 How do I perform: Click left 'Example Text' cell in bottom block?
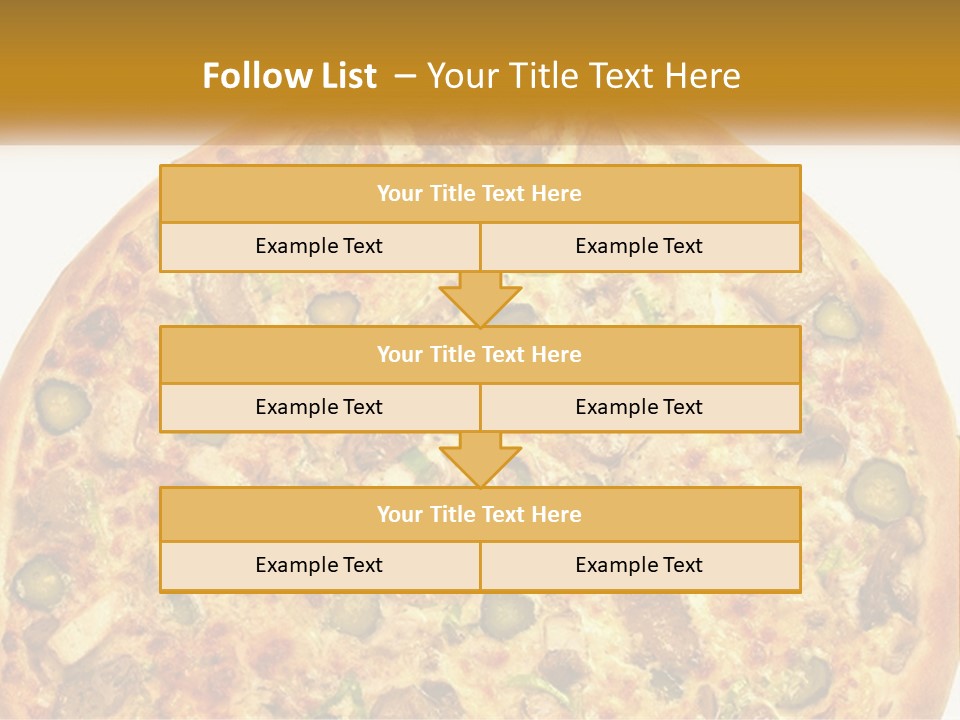coord(319,565)
